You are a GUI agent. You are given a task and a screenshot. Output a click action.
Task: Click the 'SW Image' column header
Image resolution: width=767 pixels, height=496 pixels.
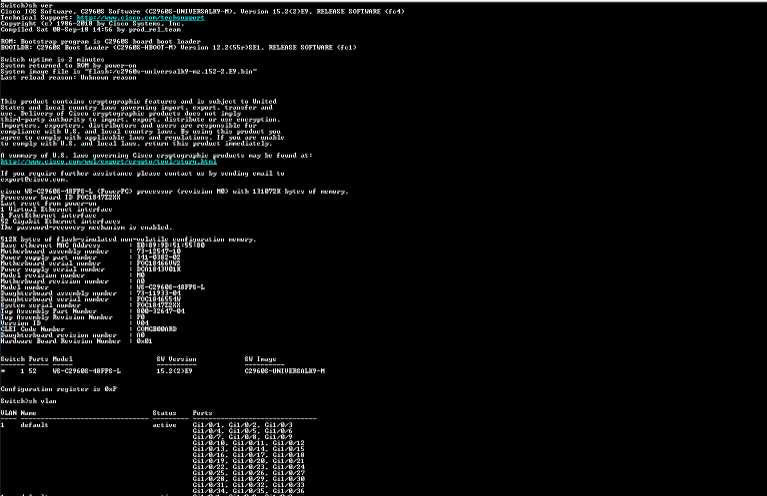tap(261, 359)
